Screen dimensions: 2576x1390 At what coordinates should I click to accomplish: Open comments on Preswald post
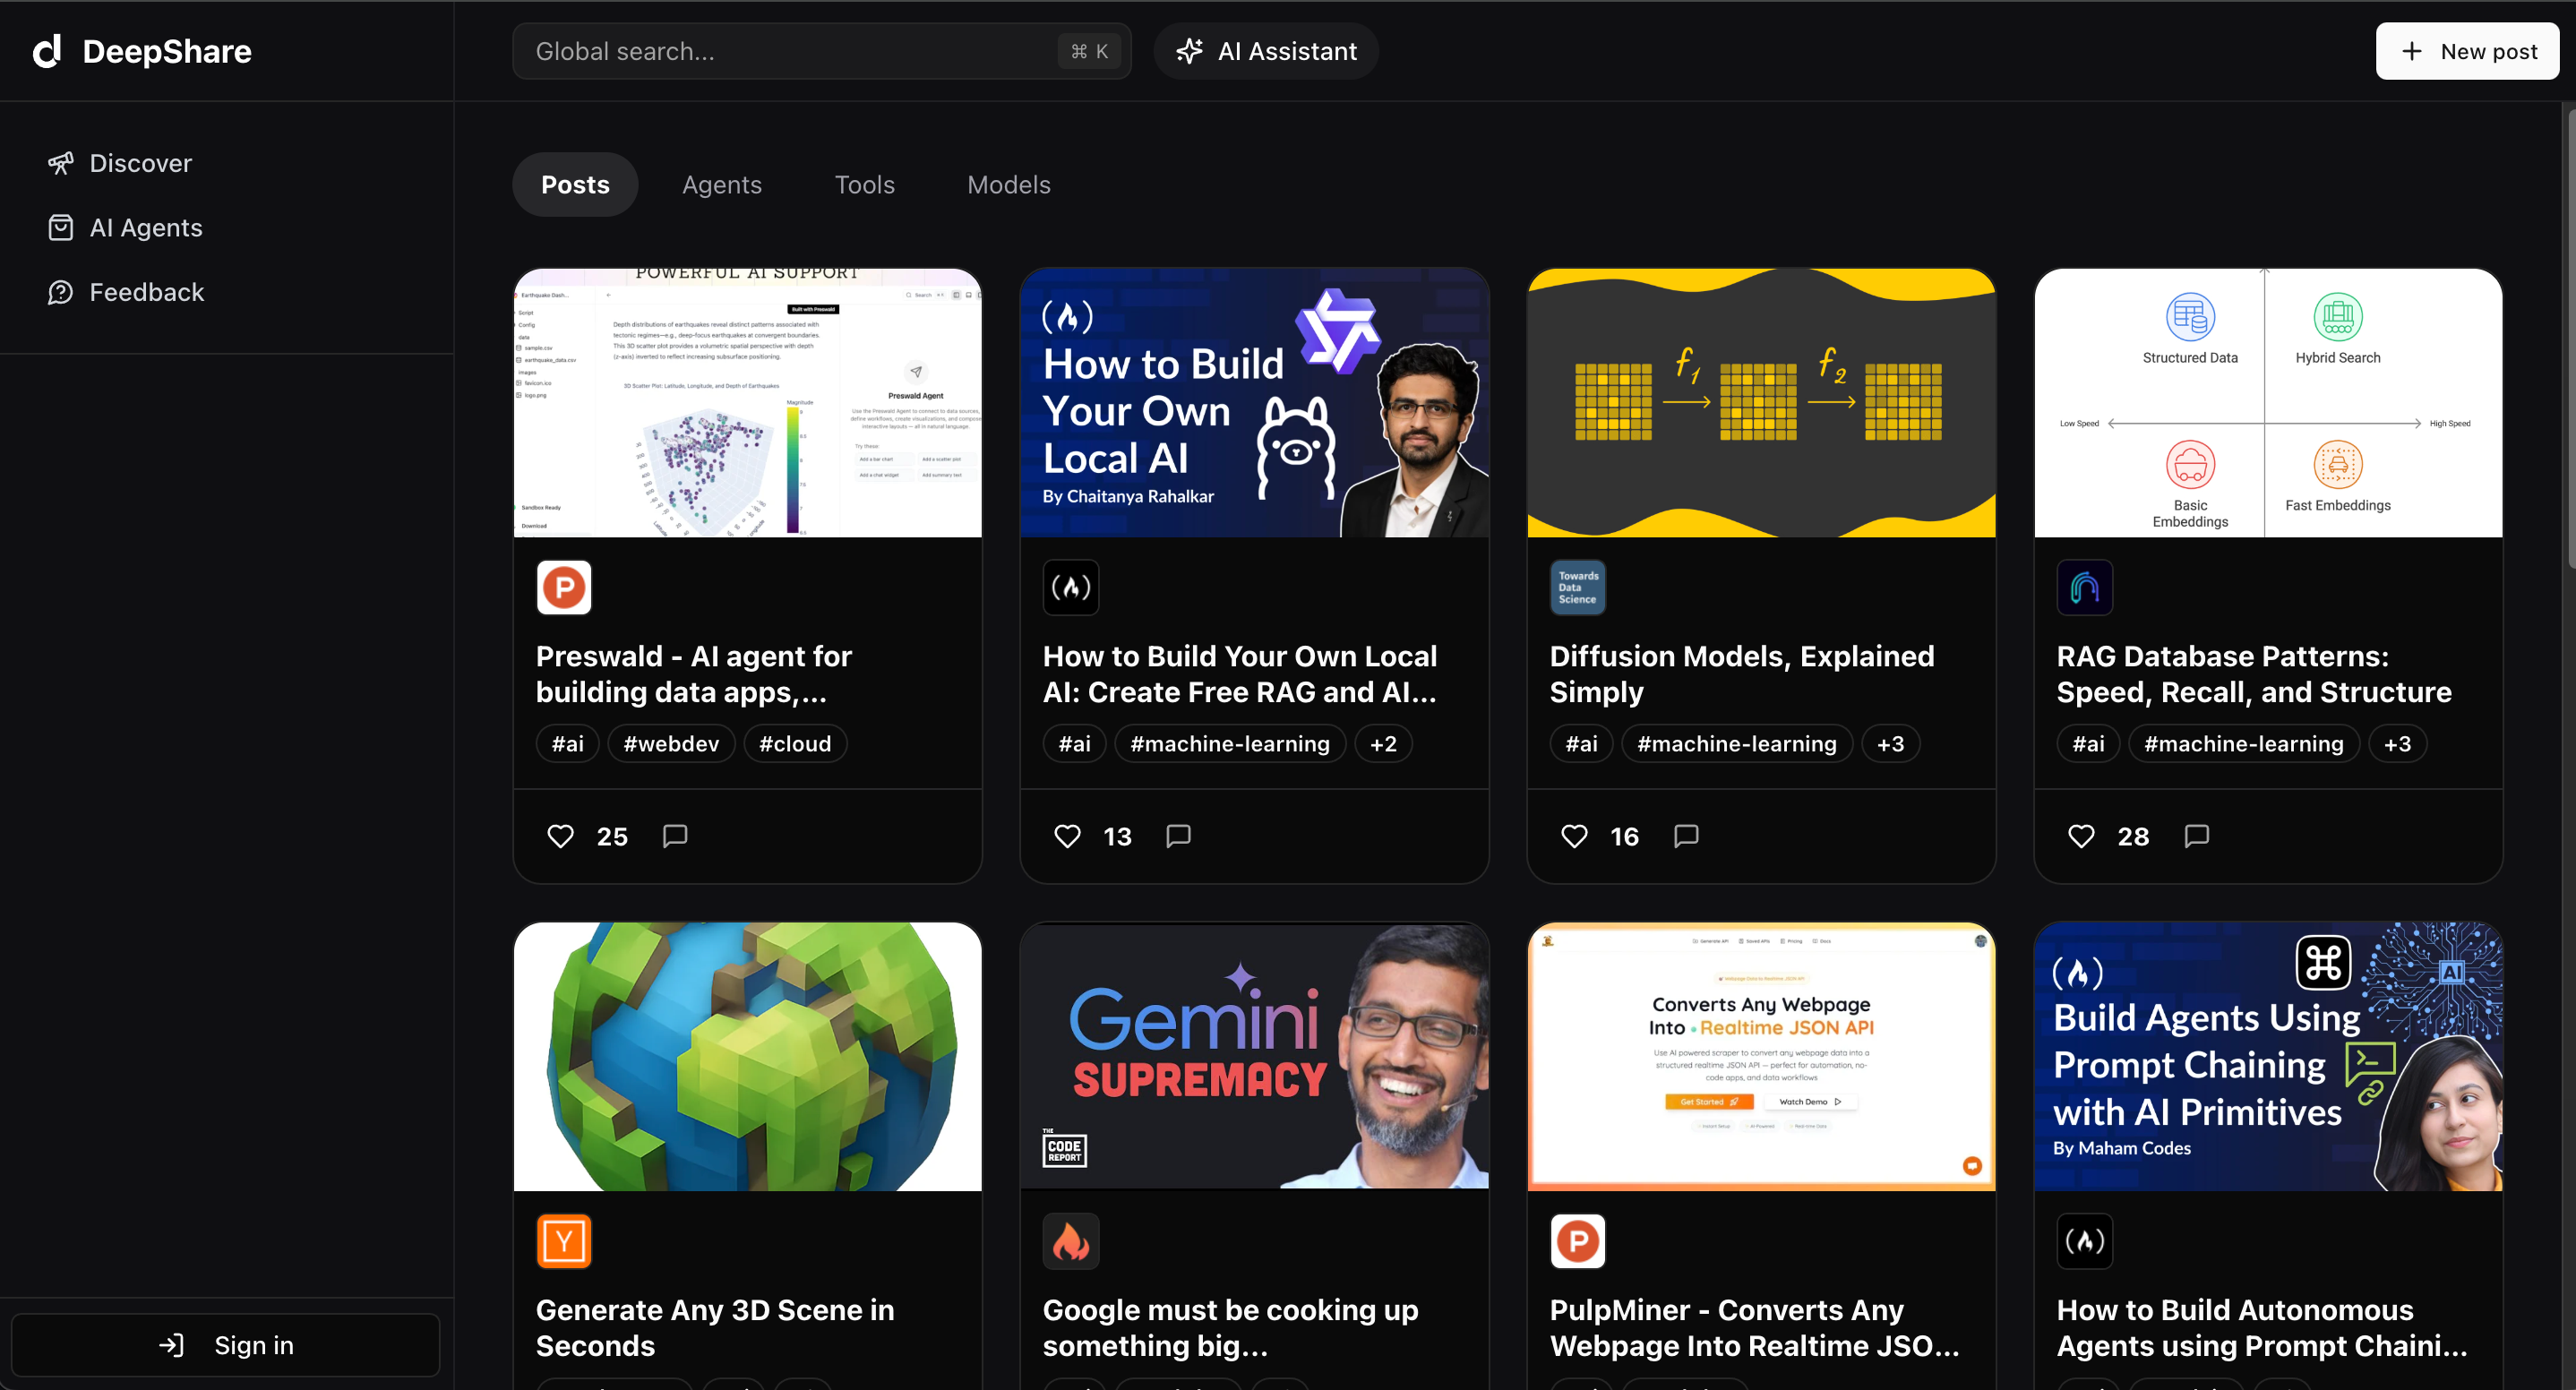tap(675, 836)
